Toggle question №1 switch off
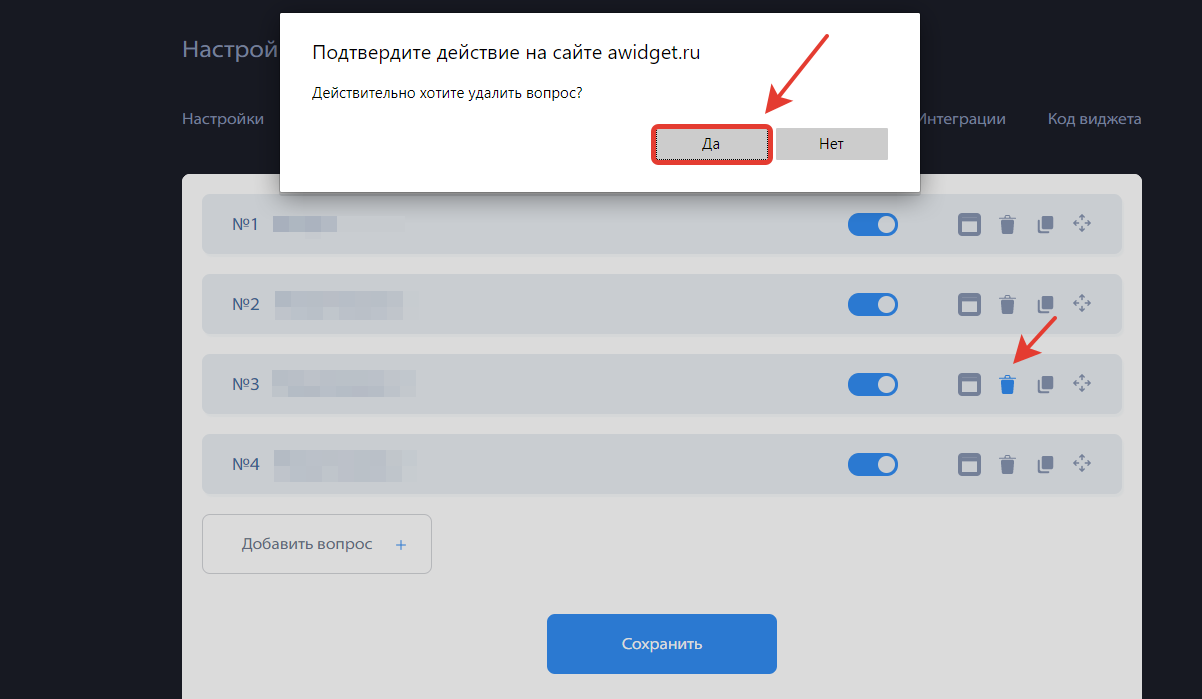Screen dimensions: 1202x699 873,224
